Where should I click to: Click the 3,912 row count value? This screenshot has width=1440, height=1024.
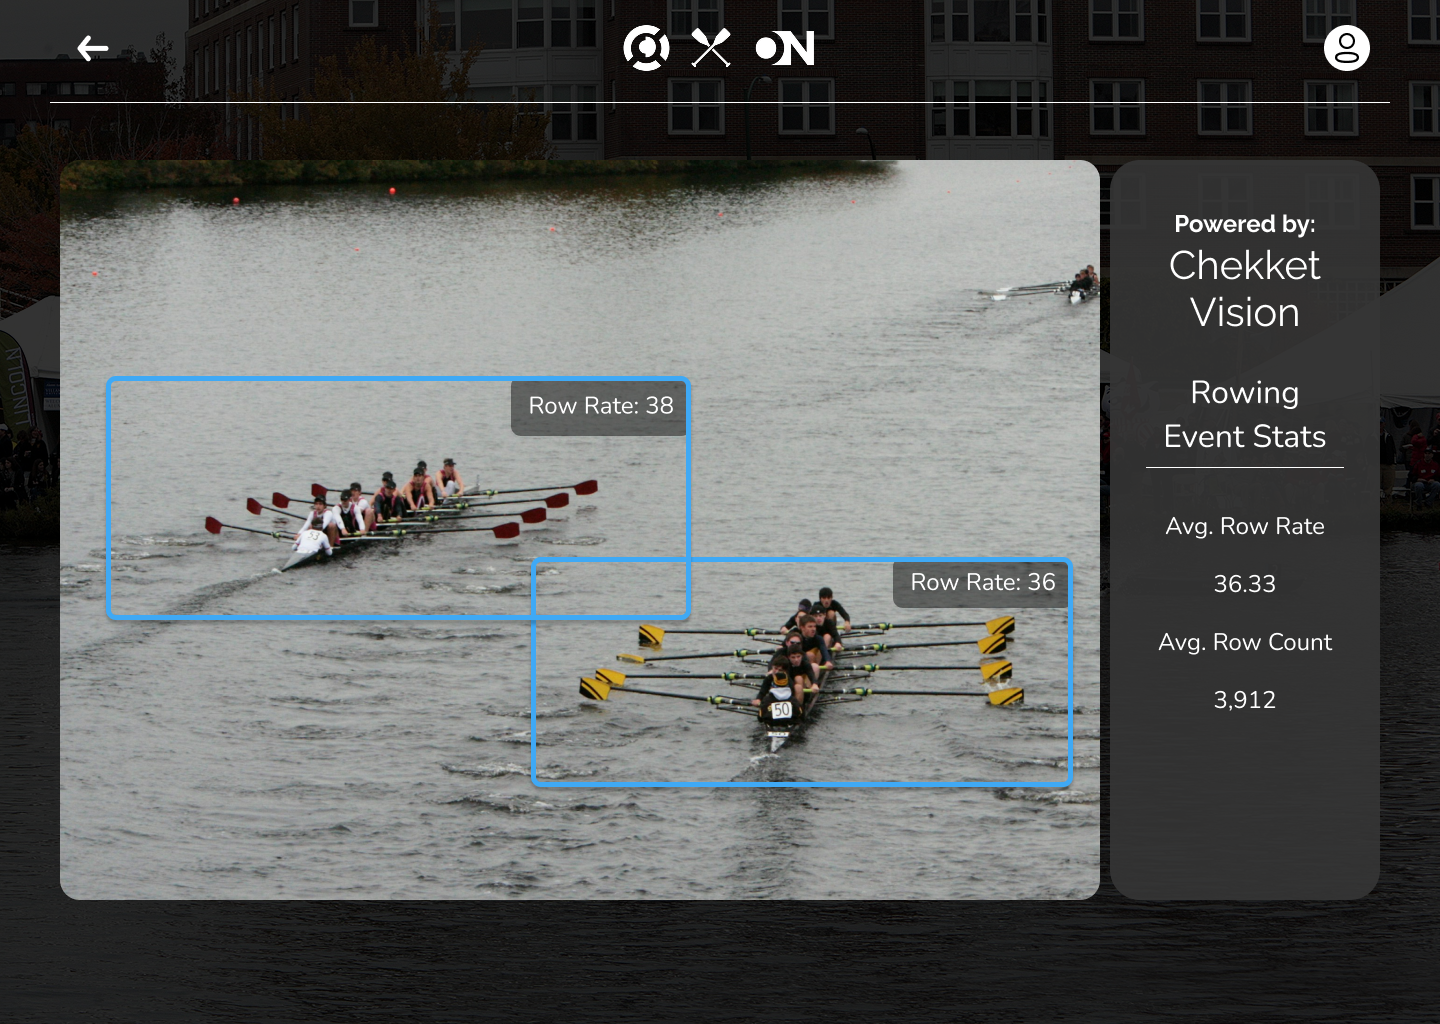[1244, 700]
